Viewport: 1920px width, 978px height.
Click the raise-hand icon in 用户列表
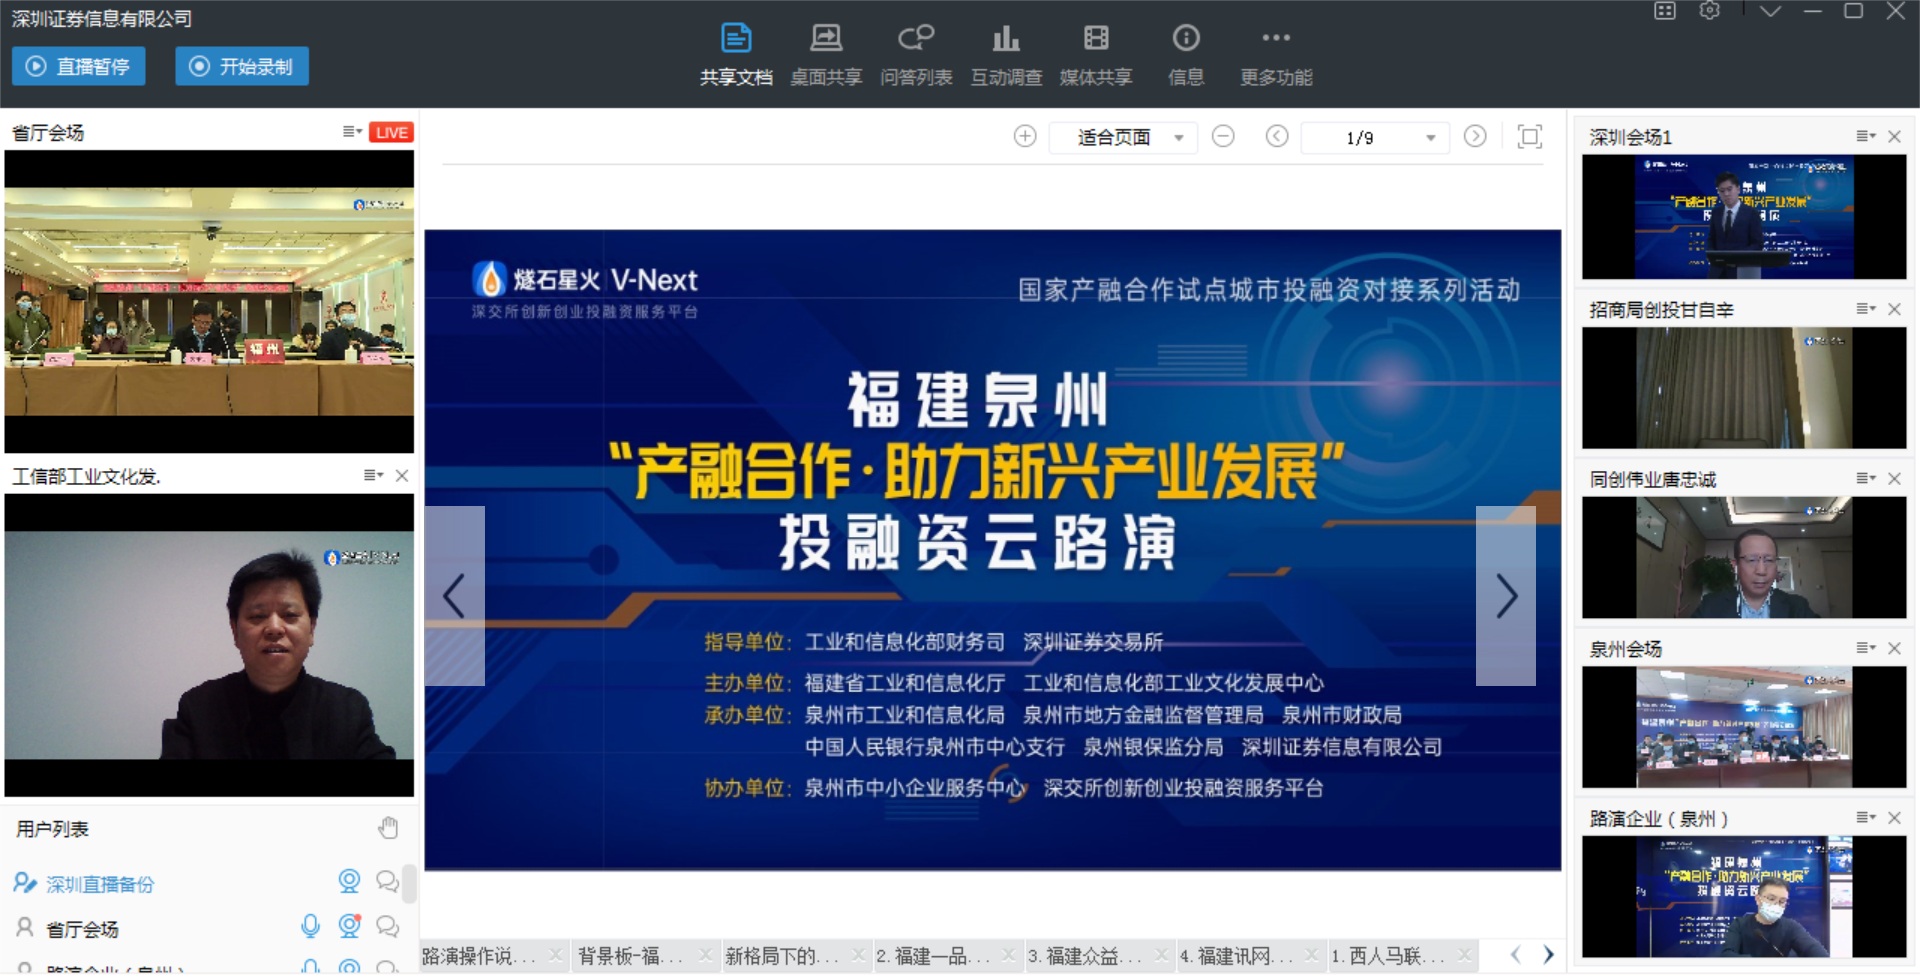tap(388, 828)
